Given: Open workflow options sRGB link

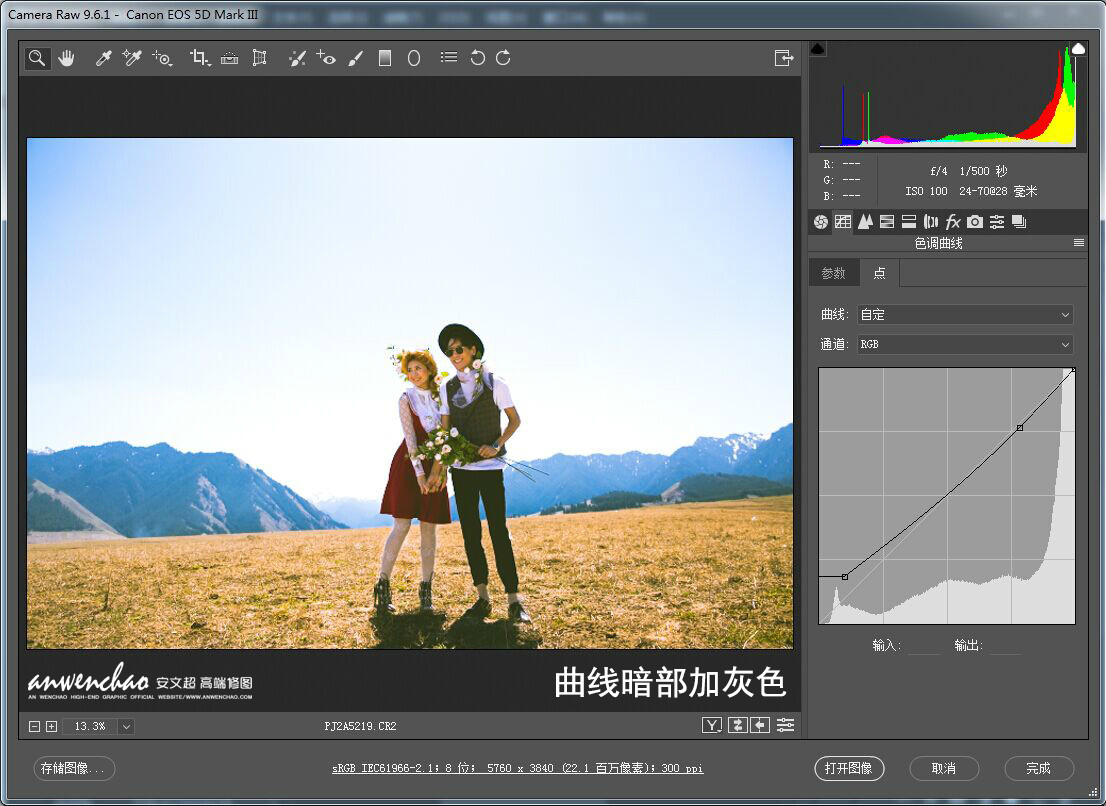Looking at the screenshot, I should click(517, 768).
